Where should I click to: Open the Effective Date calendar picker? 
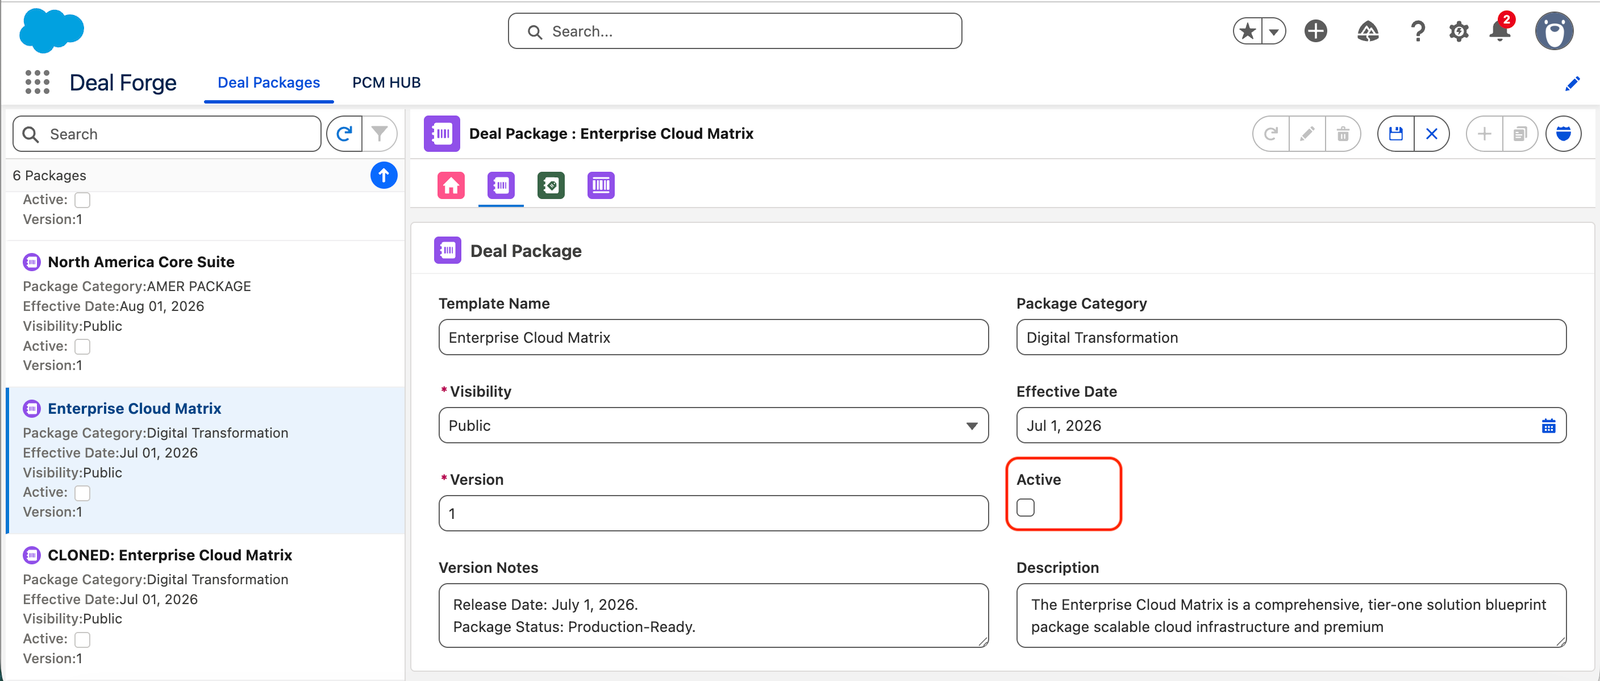pos(1548,426)
